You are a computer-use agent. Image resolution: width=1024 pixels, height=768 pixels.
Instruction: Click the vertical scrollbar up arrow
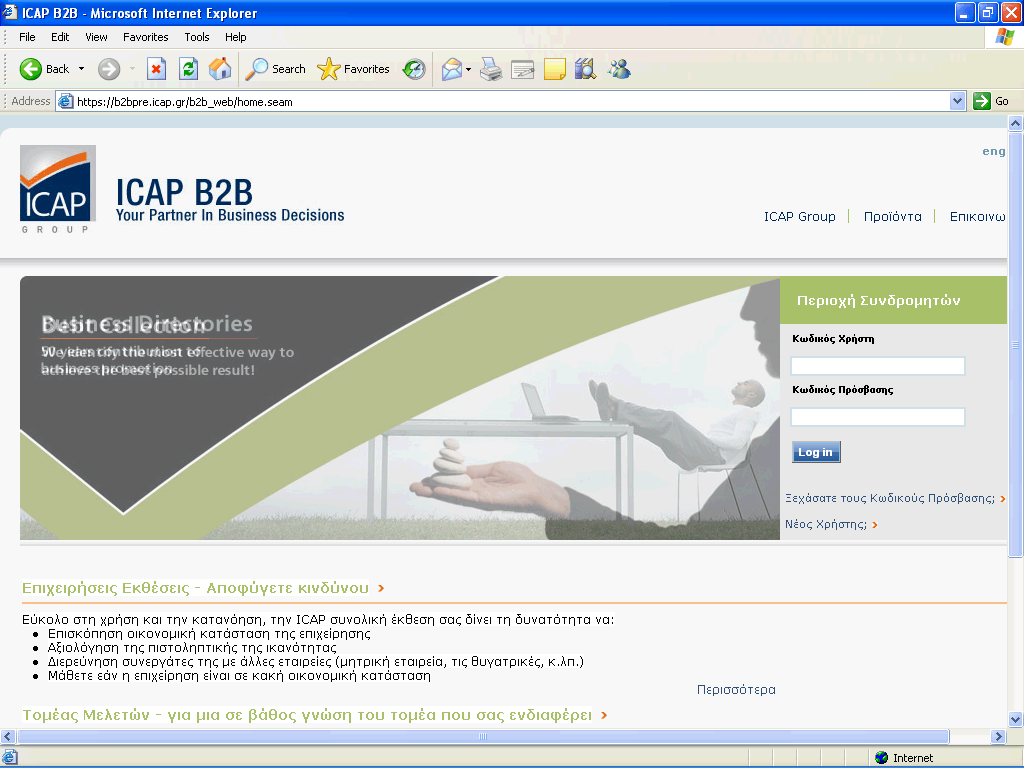pyautogui.click(x=1015, y=123)
